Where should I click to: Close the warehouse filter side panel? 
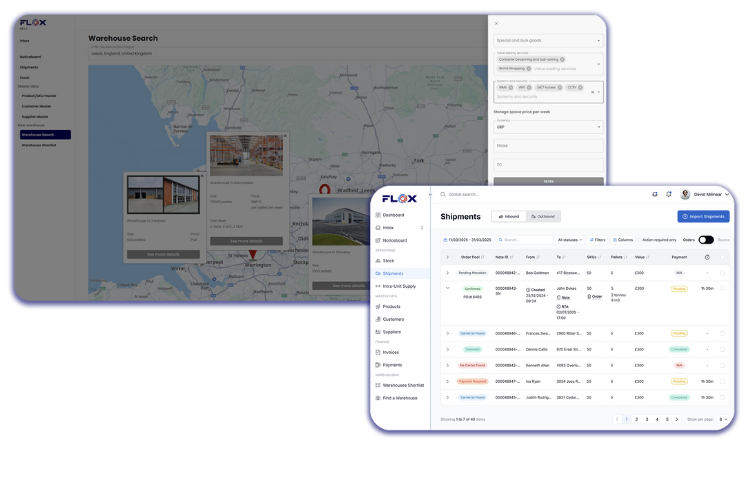[x=496, y=23]
